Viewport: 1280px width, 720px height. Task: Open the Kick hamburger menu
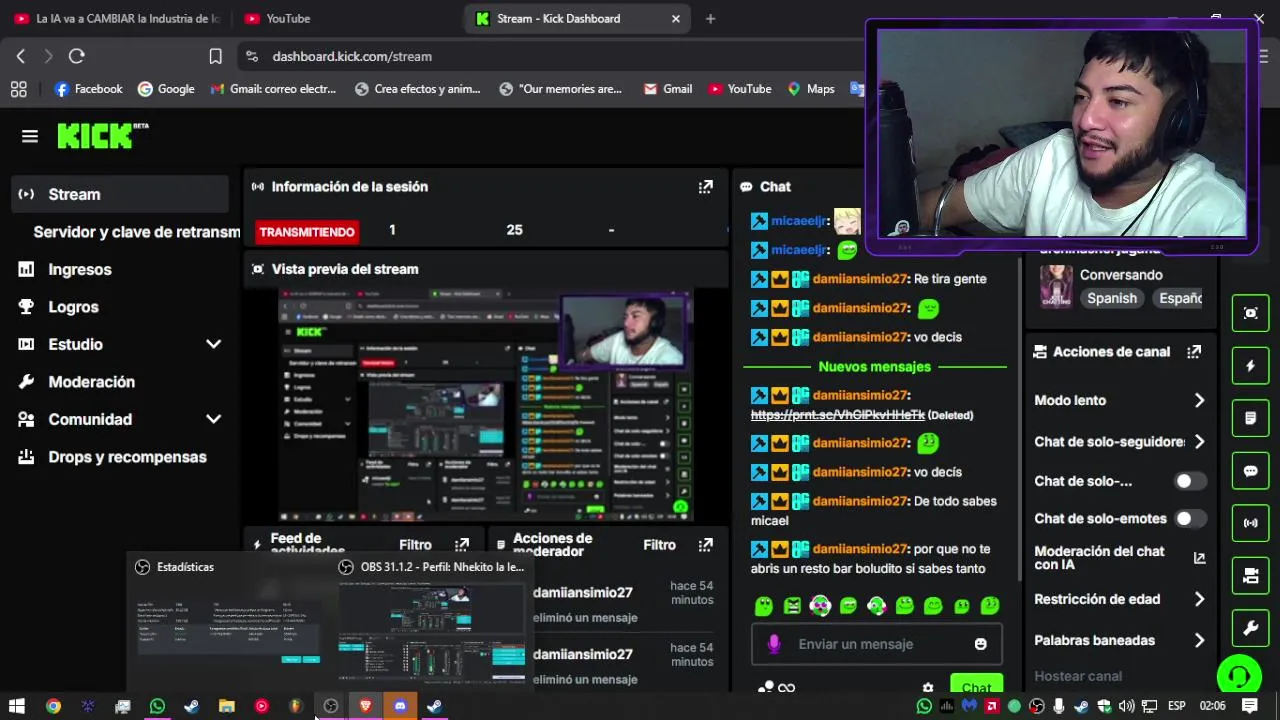coord(30,136)
